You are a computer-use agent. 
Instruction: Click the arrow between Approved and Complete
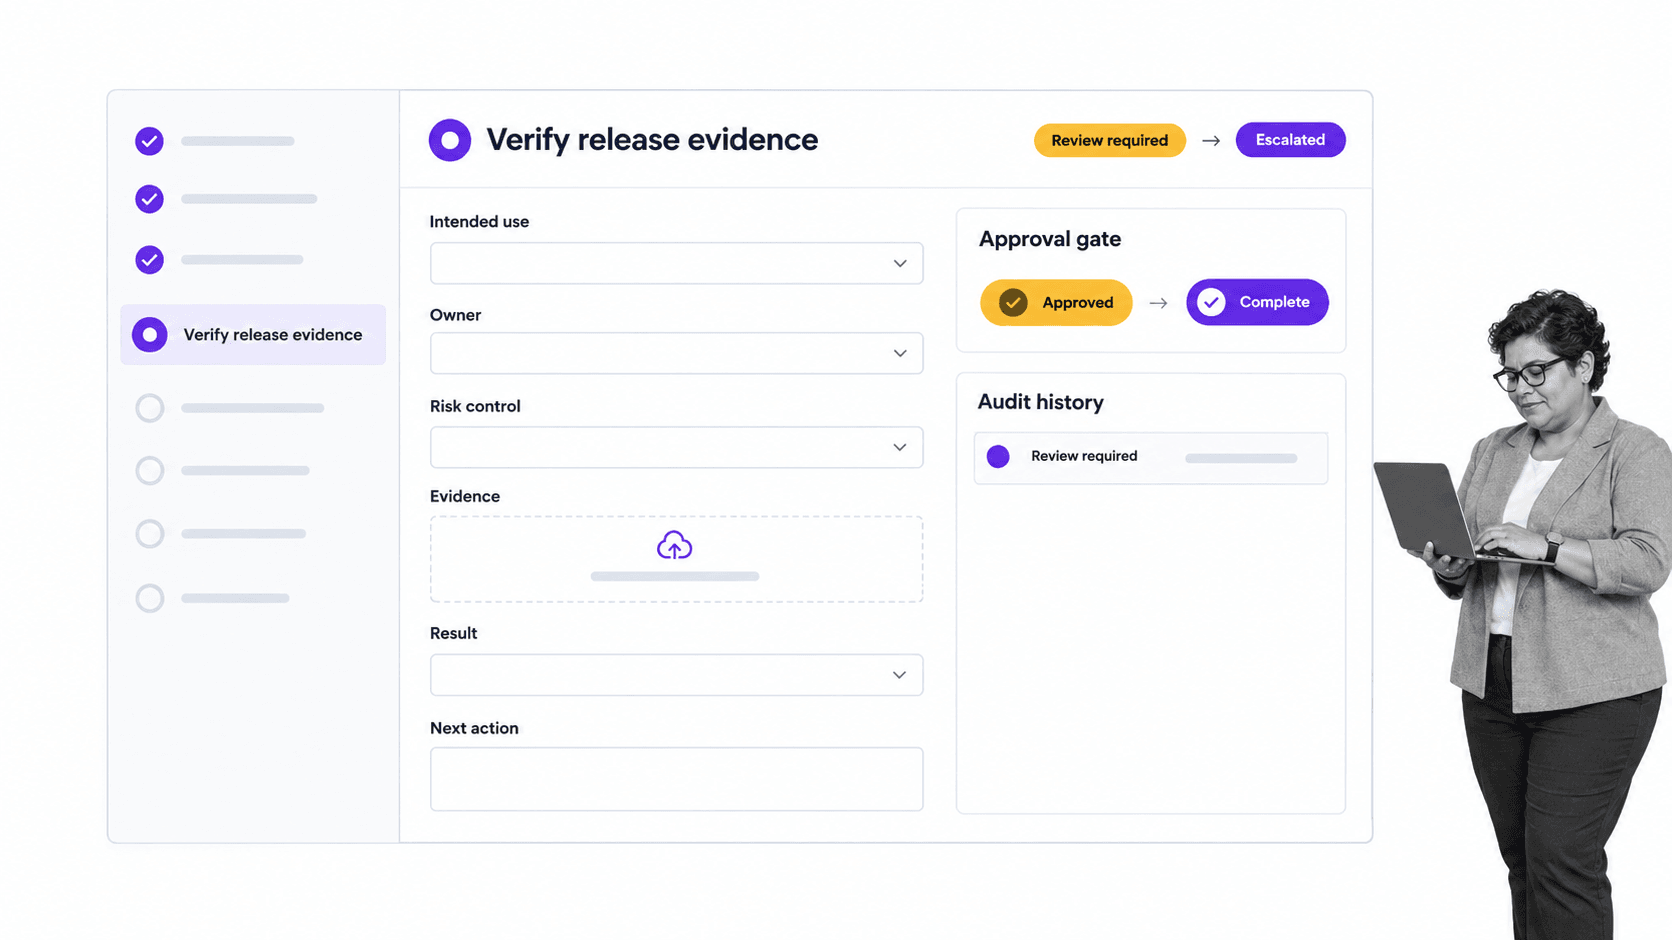(x=1158, y=303)
